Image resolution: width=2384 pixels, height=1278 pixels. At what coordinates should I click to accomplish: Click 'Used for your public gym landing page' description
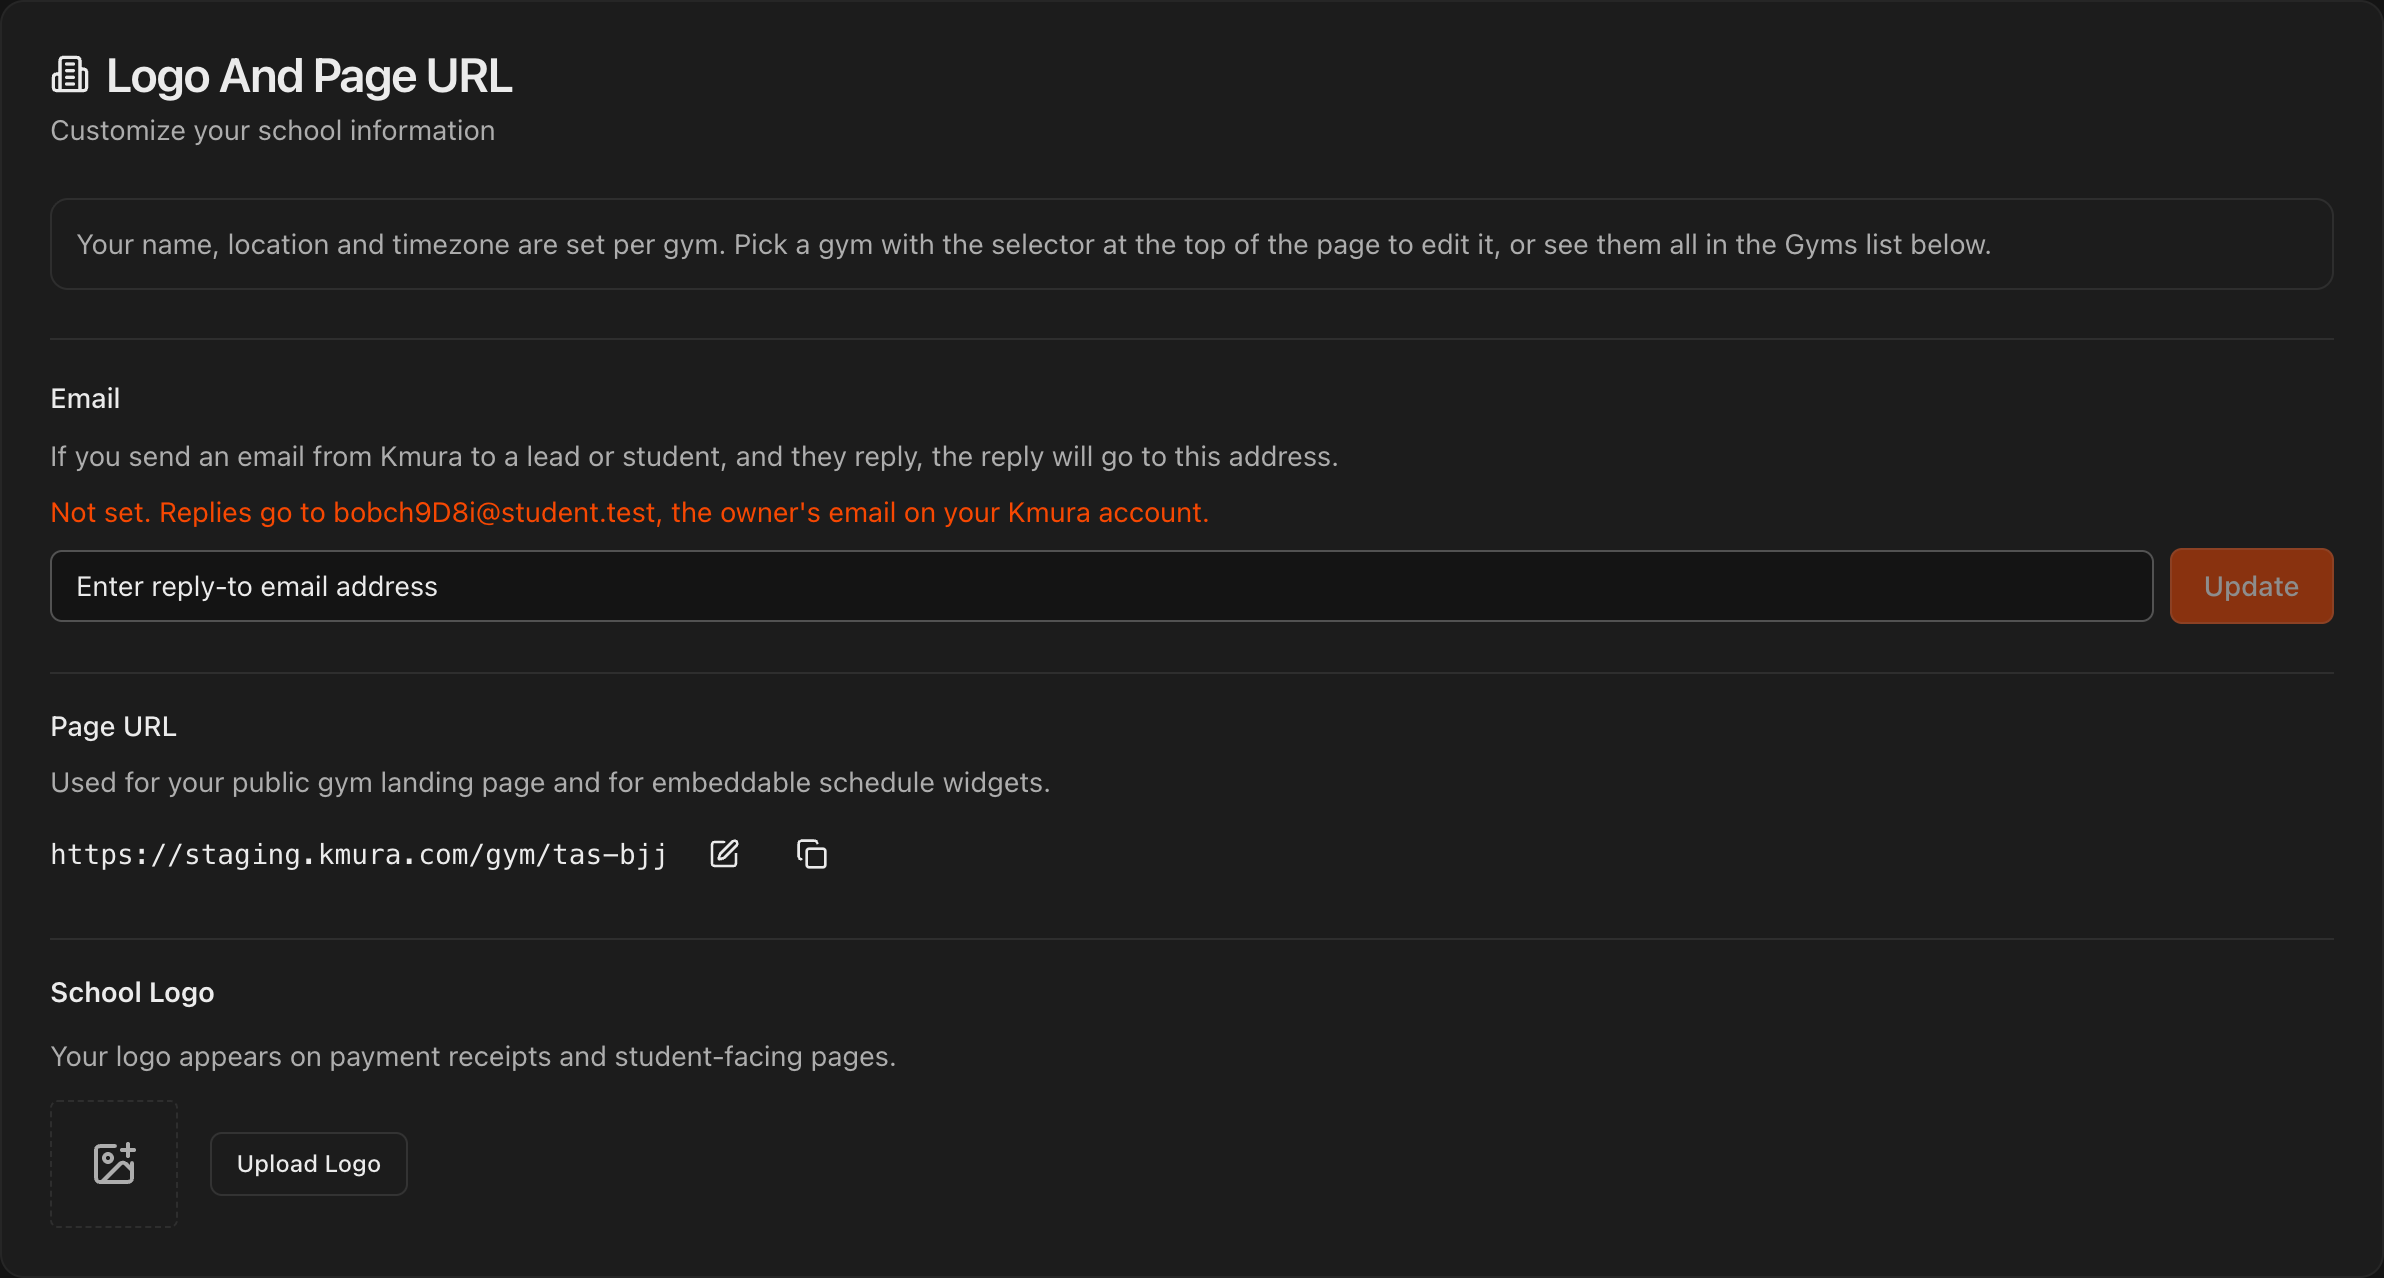[550, 783]
